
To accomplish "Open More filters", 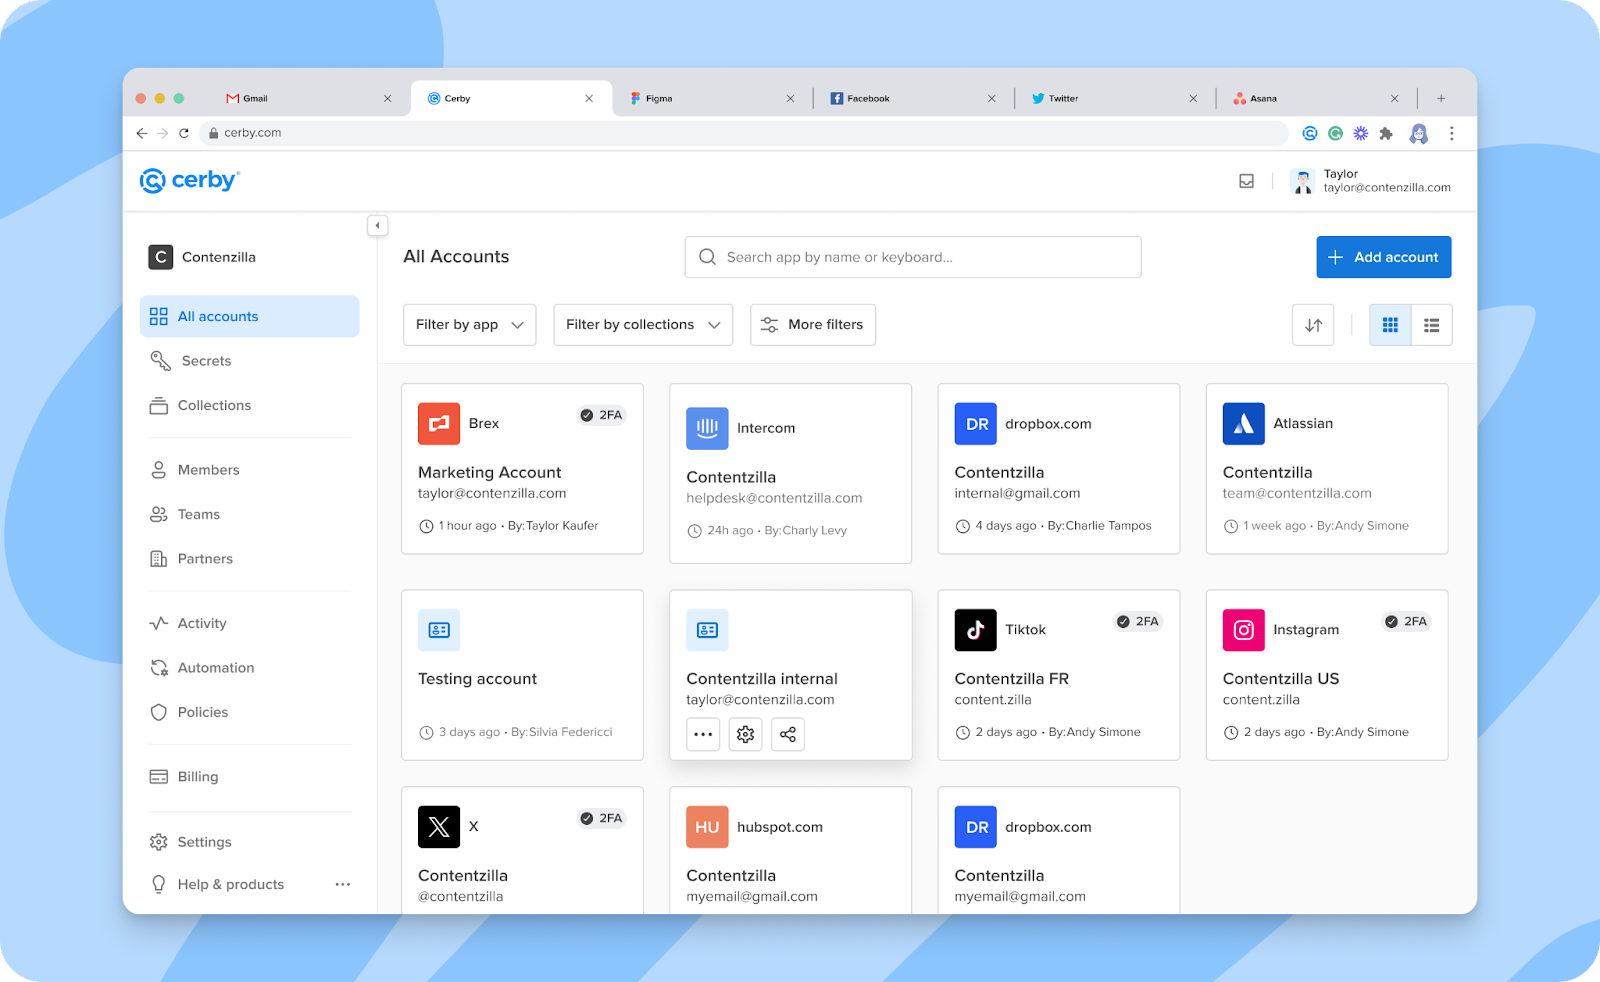I will (813, 325).
